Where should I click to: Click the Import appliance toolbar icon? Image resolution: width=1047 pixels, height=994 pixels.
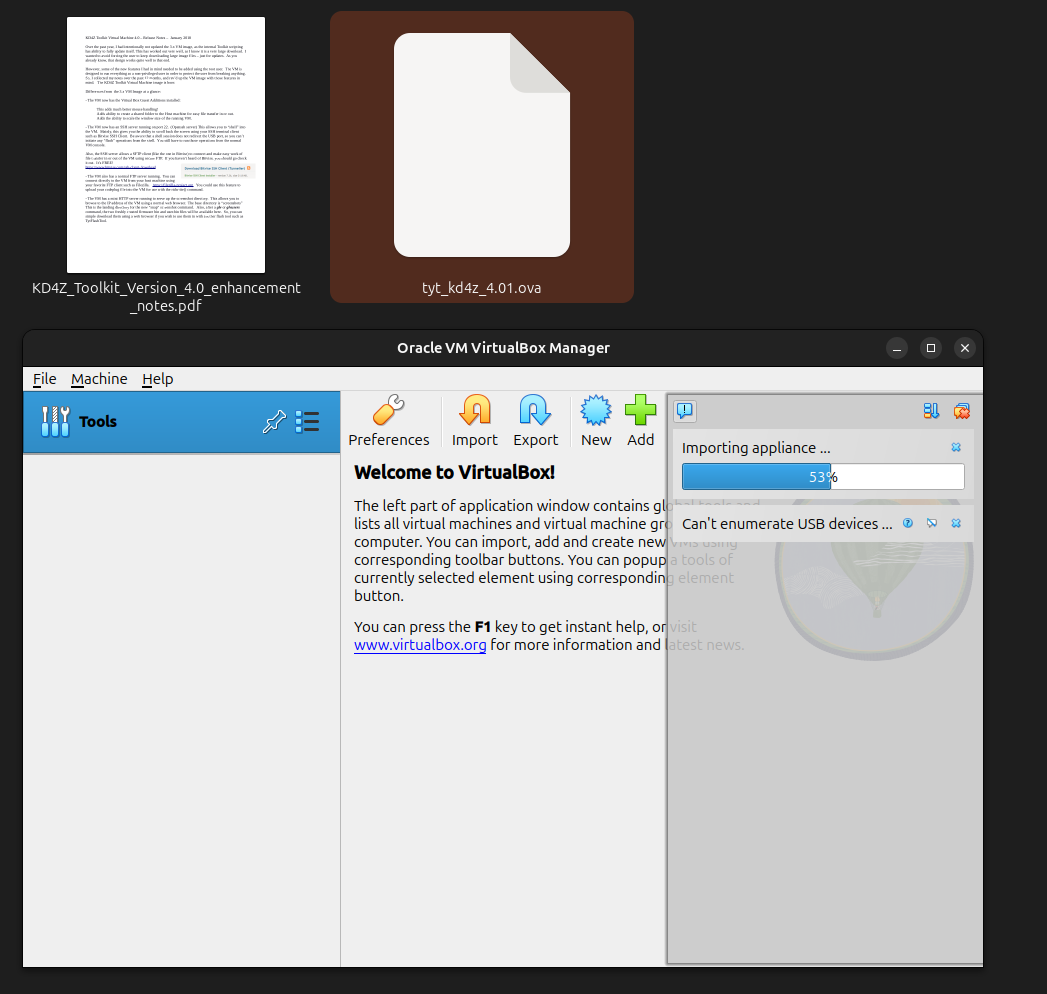click(474, 421)
